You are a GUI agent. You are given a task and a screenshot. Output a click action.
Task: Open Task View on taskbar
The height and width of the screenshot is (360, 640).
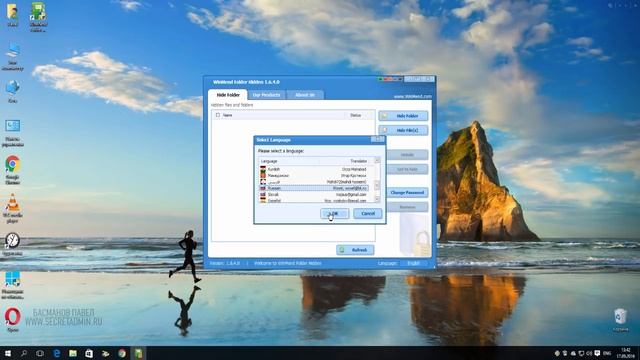click(40, 353)
